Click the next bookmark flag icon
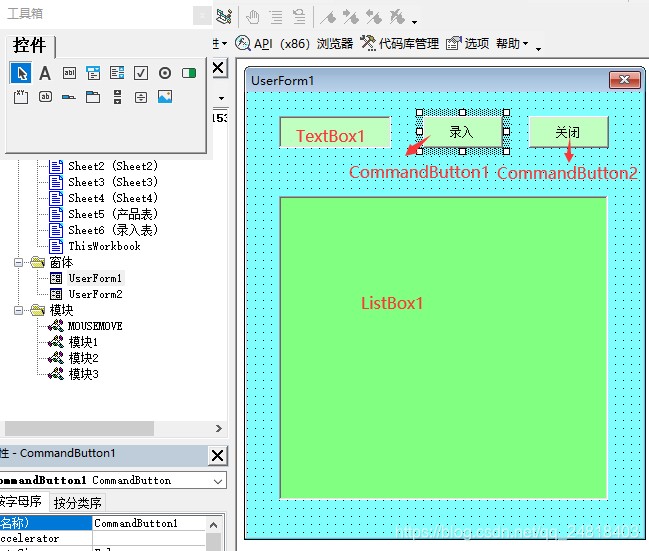This screenshot has height=551, width=649. coord(351,17)
